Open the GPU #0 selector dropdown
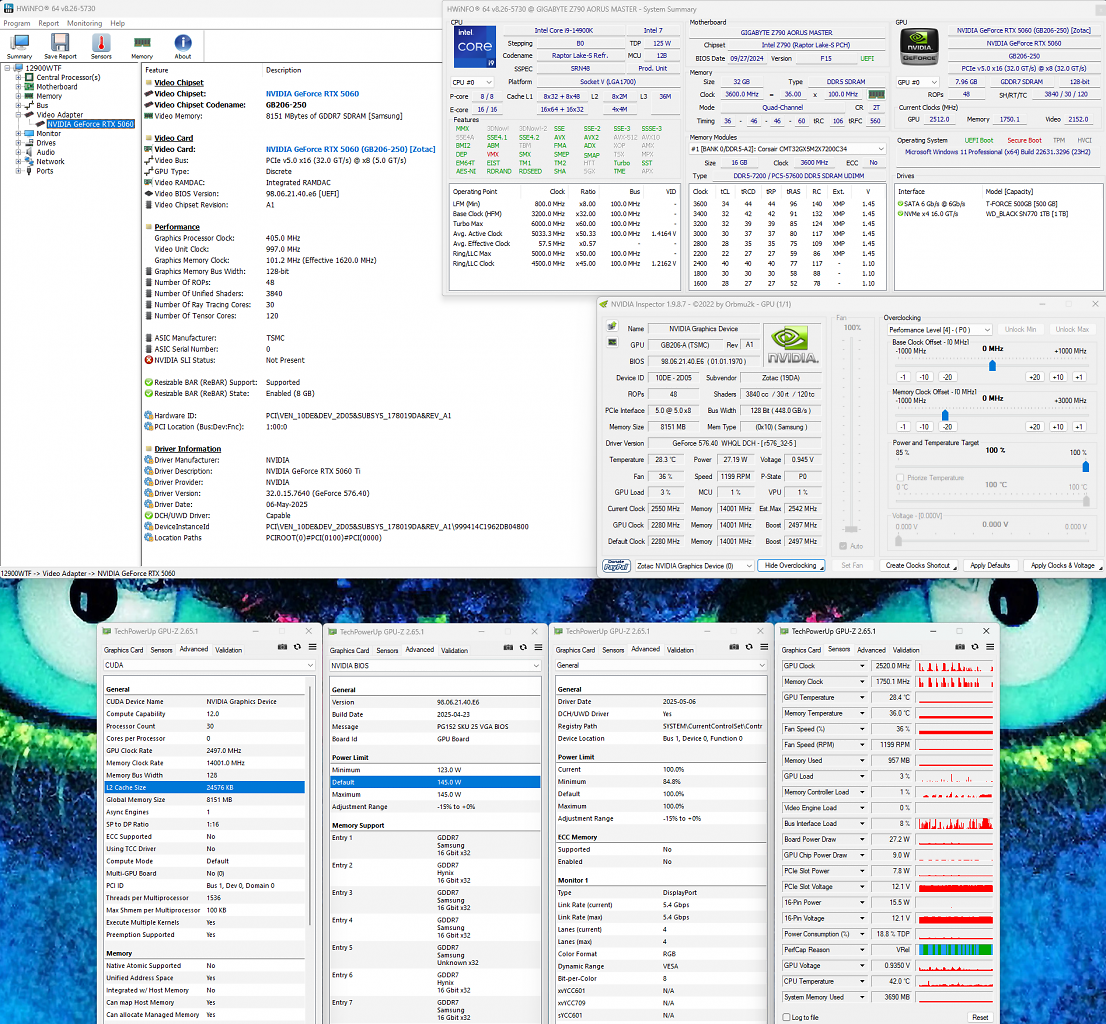 point(917,83)
